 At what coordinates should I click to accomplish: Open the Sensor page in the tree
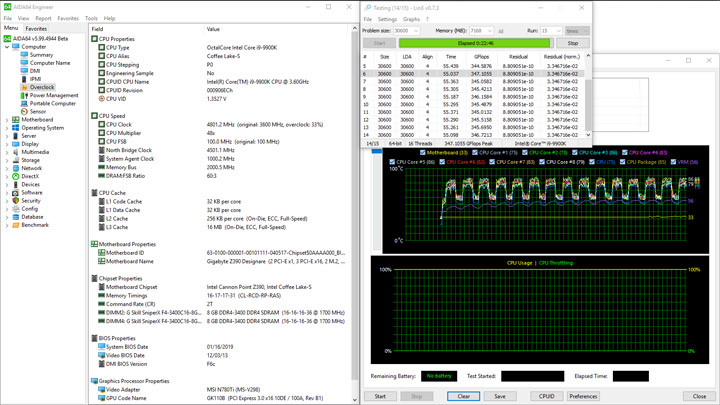38,111
